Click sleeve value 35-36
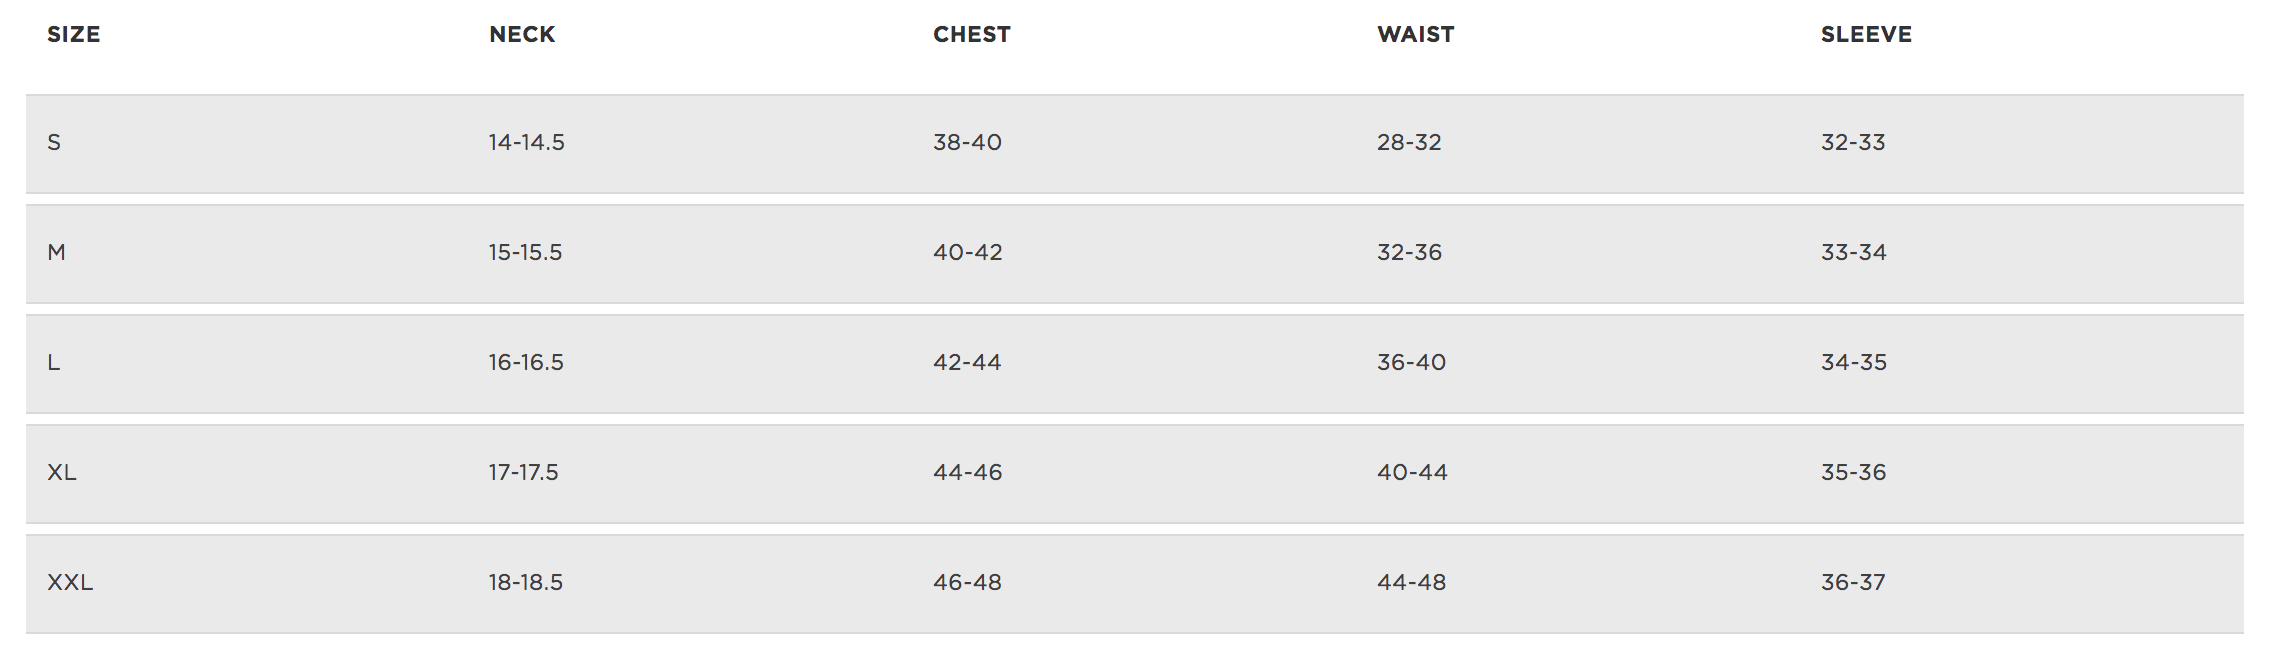The image size is (2276, 664). pyautogui.click(x=1854, y=472)
